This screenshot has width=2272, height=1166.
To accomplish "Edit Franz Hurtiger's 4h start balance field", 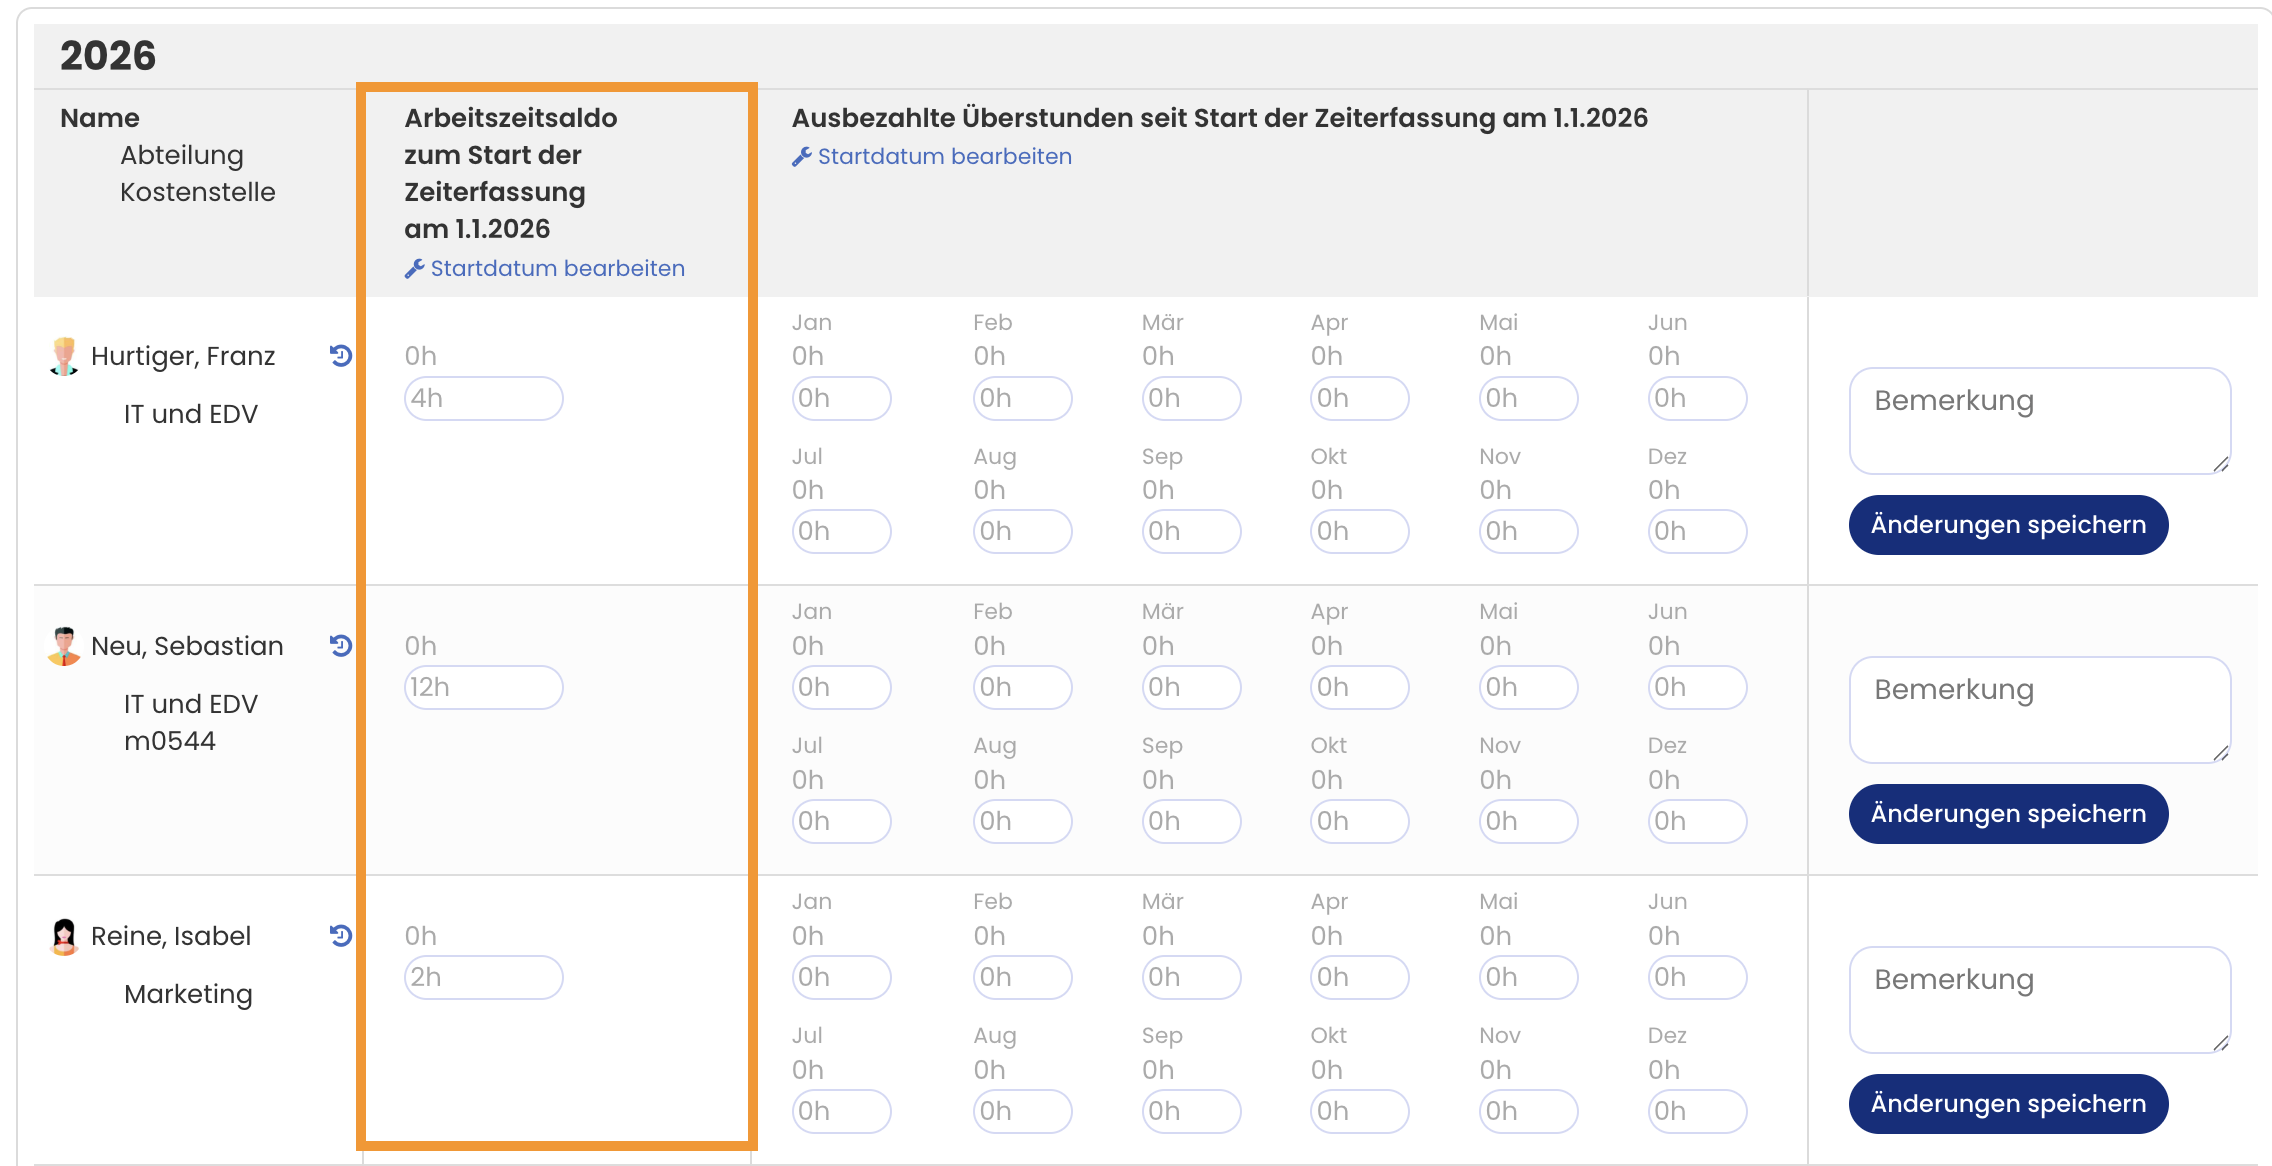I will tap(483, 398).
